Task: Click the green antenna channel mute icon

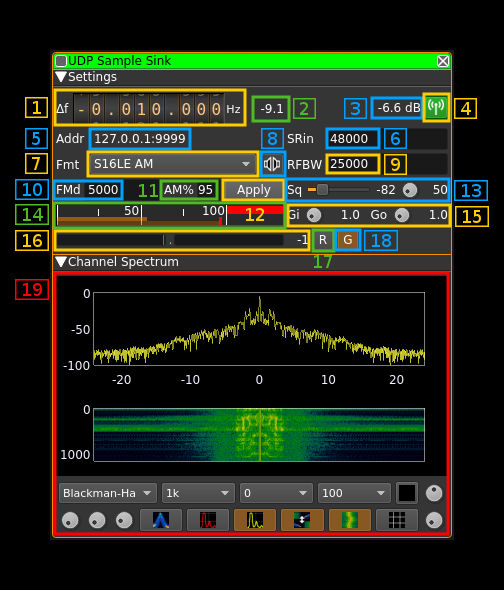Action: (436, 108)
